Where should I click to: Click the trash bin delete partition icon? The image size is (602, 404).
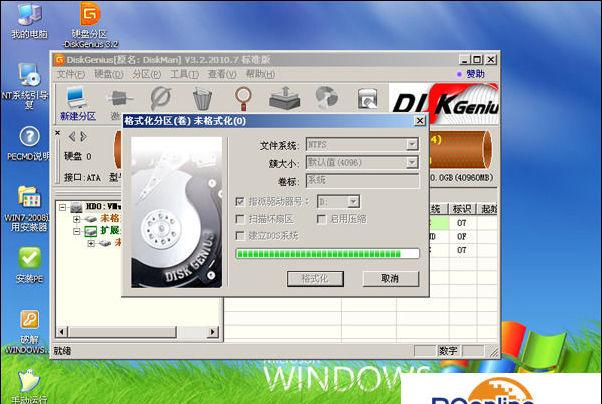202,98
